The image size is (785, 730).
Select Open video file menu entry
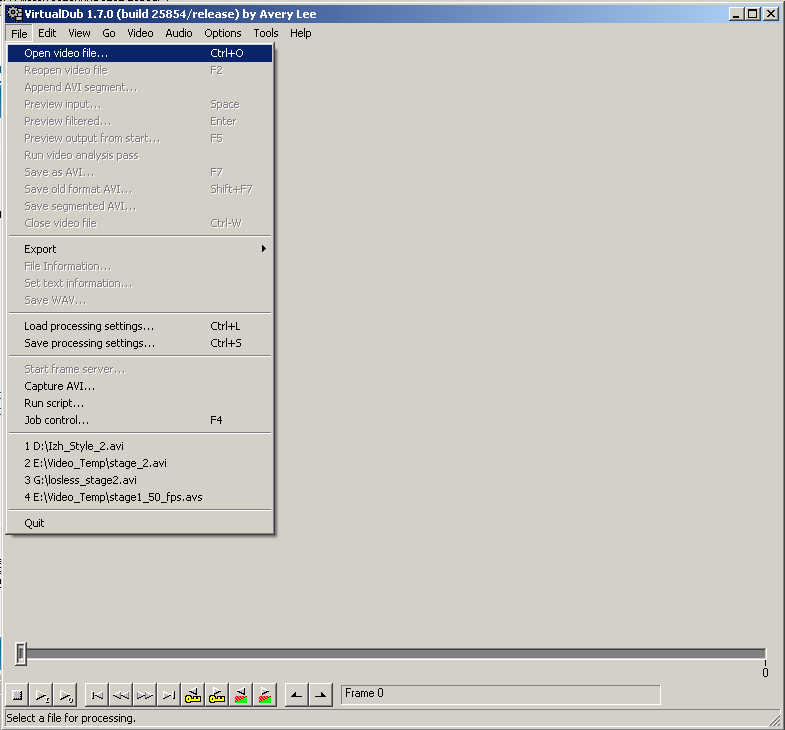pos(140,53)
